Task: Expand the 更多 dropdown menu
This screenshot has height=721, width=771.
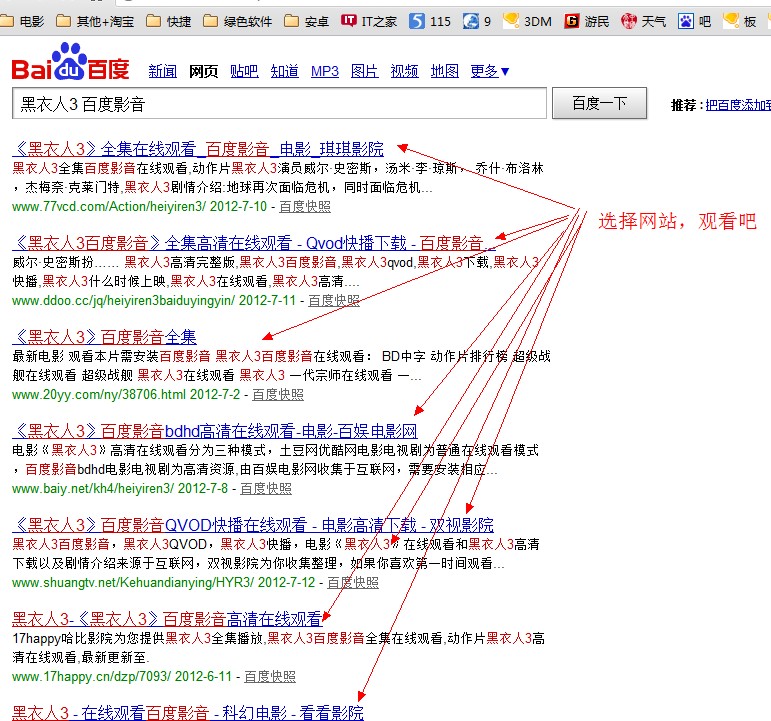Action: coord(490,71)
